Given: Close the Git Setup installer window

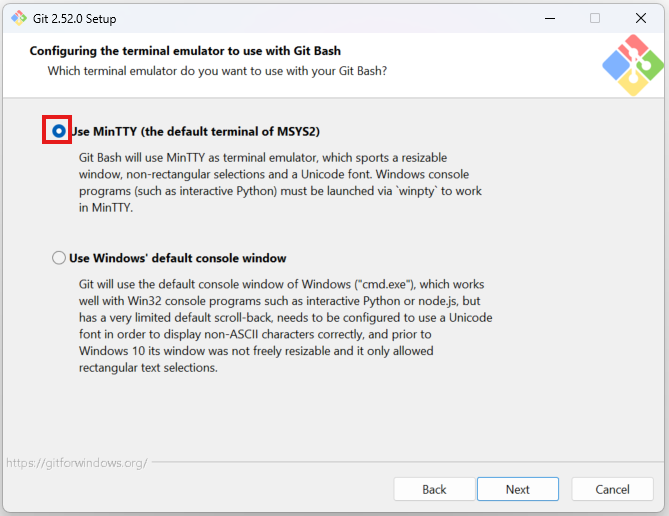Looking at the screenshot, I should click(x=641, y=18).
